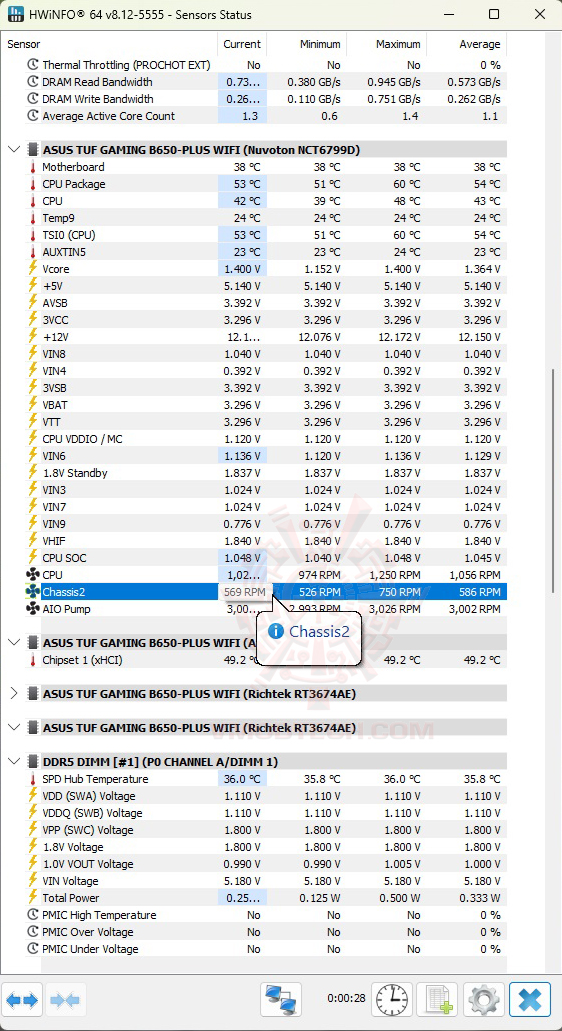Start logging with the sheet-plus icon
The height and width of the screenshot is (1031, 562).
[x=438, y=1000]
